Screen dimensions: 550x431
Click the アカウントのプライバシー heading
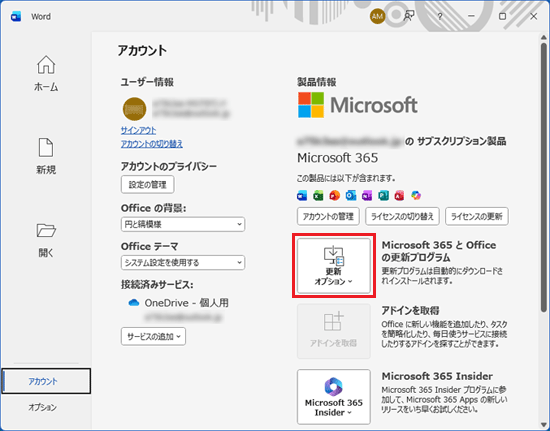pos(169,167)
